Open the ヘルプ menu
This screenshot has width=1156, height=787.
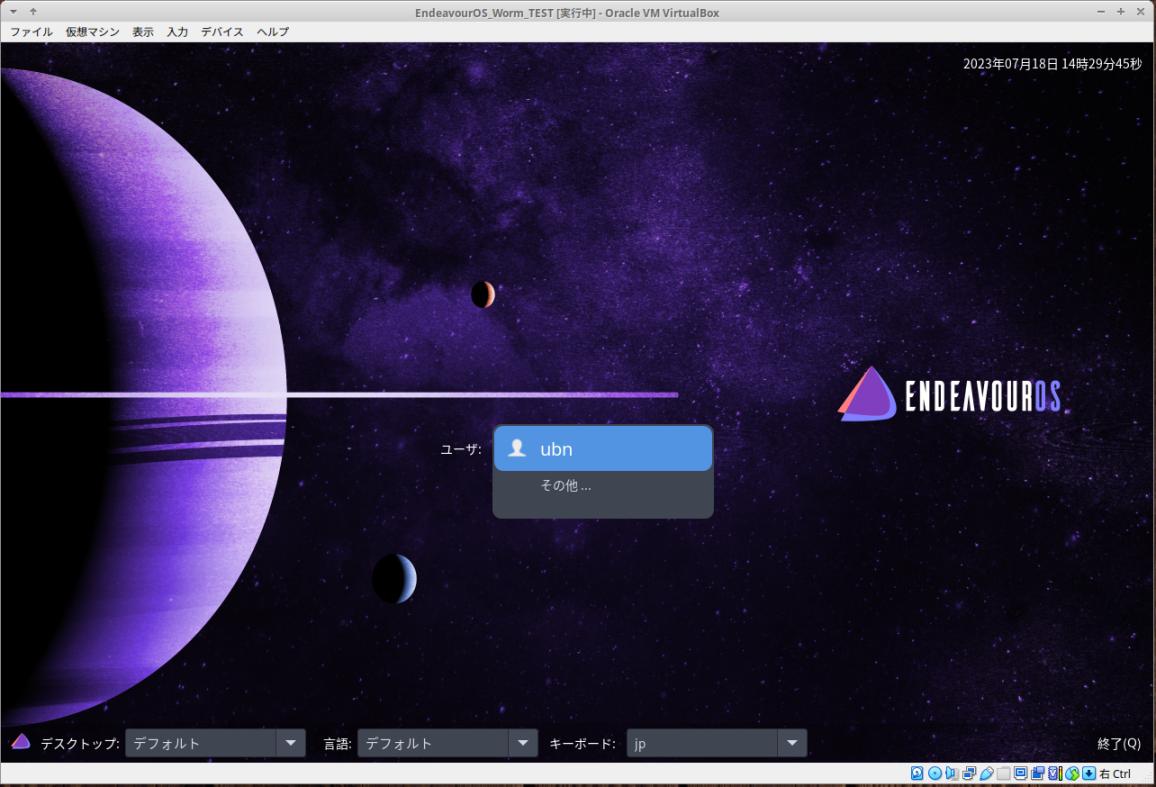pyautogui.click(x=273, y=32)
